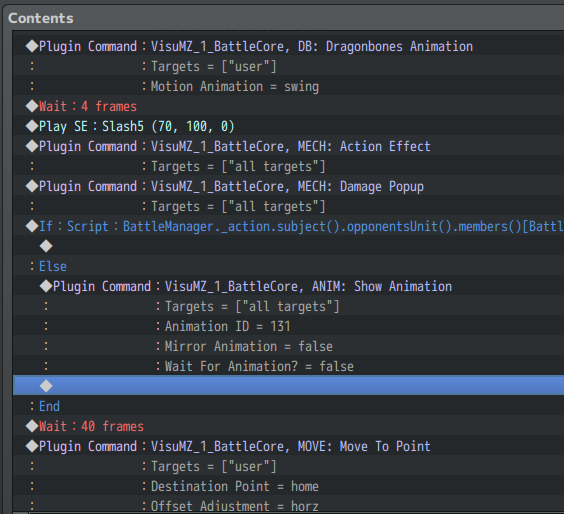Select the Else branch line
Image resolution: width=564 pixels, height=514 pixels.
(x=288, y=266)
